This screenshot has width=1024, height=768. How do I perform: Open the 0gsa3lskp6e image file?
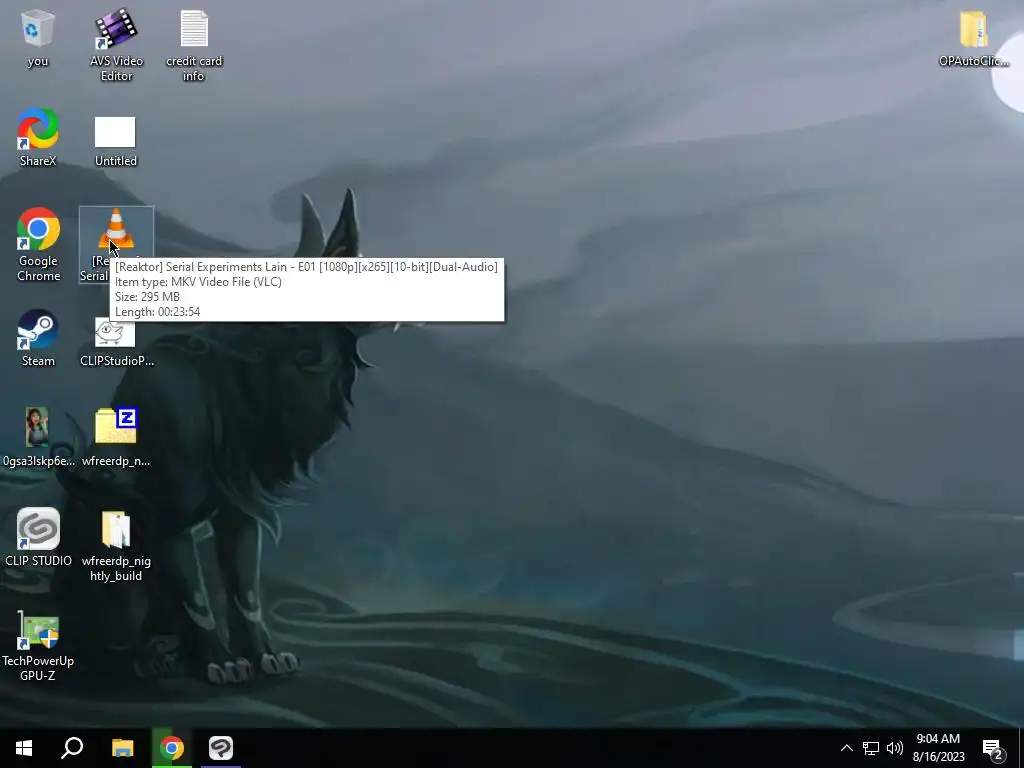(38, 438)
